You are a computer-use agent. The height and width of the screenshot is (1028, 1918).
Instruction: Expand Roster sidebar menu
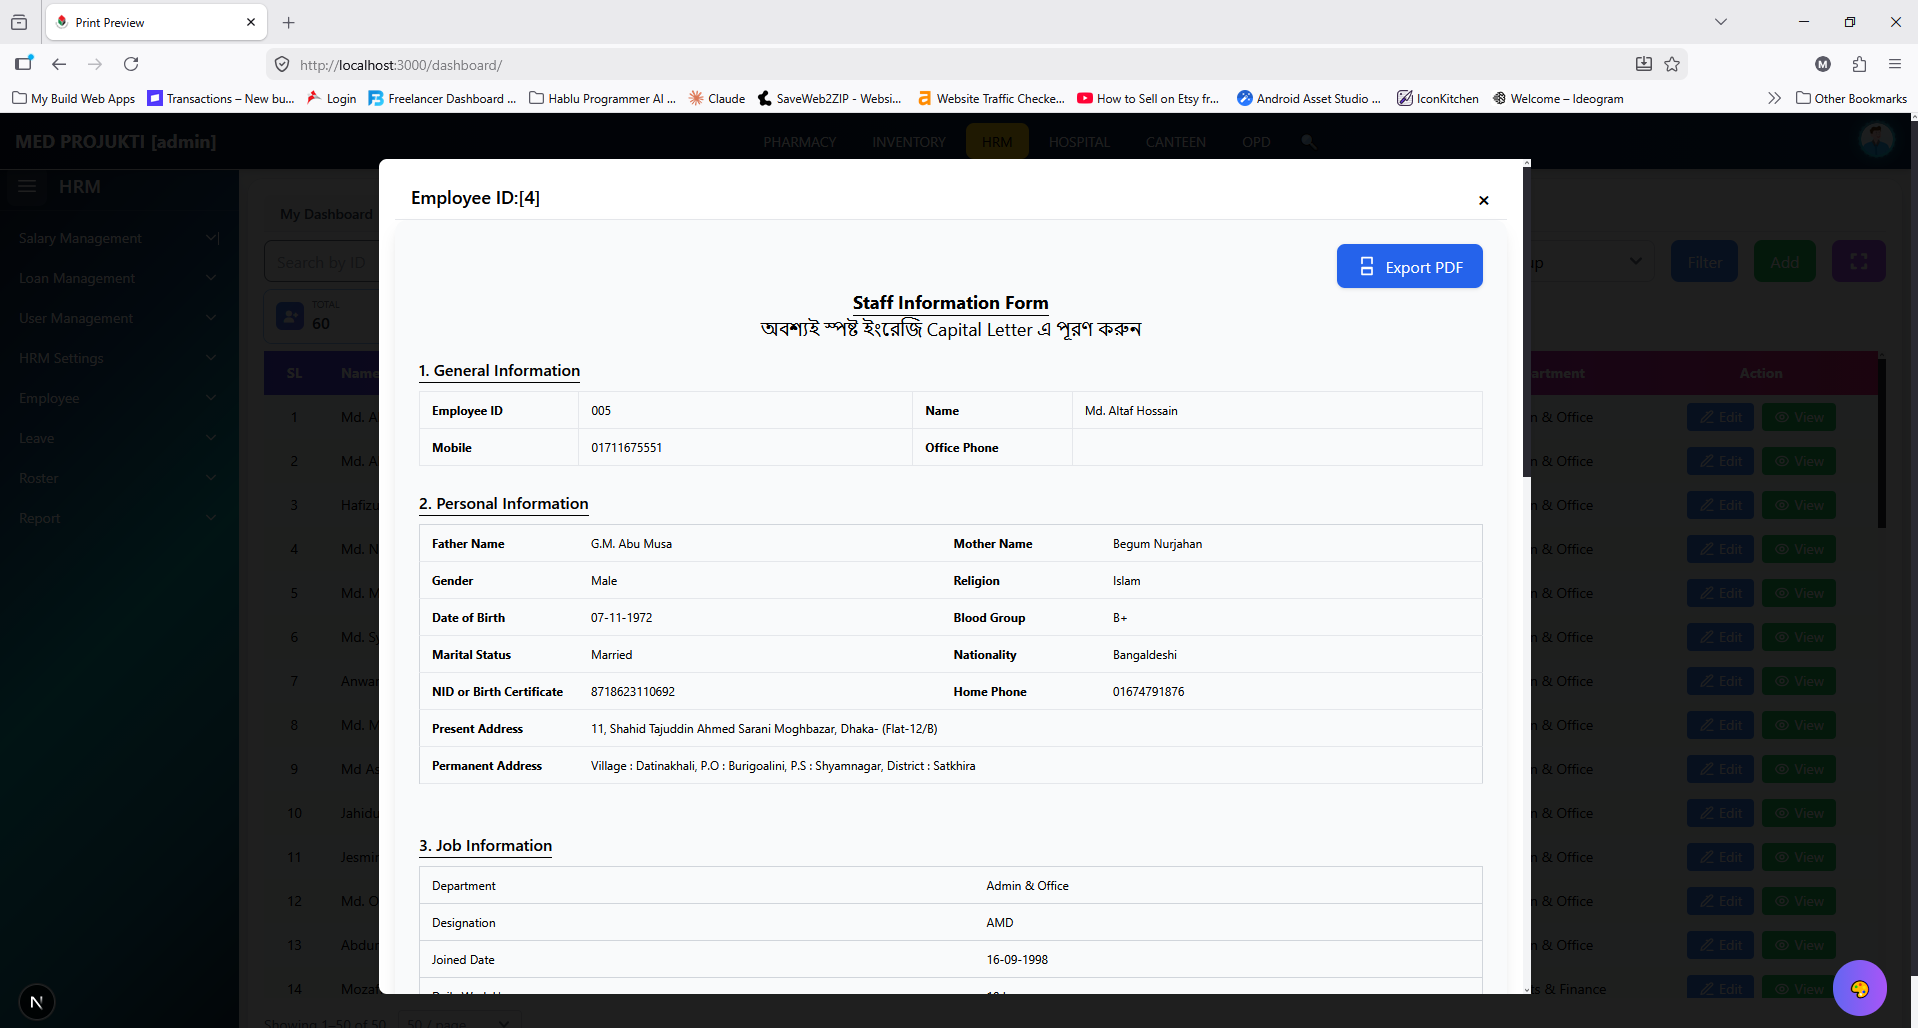(119, 478)
